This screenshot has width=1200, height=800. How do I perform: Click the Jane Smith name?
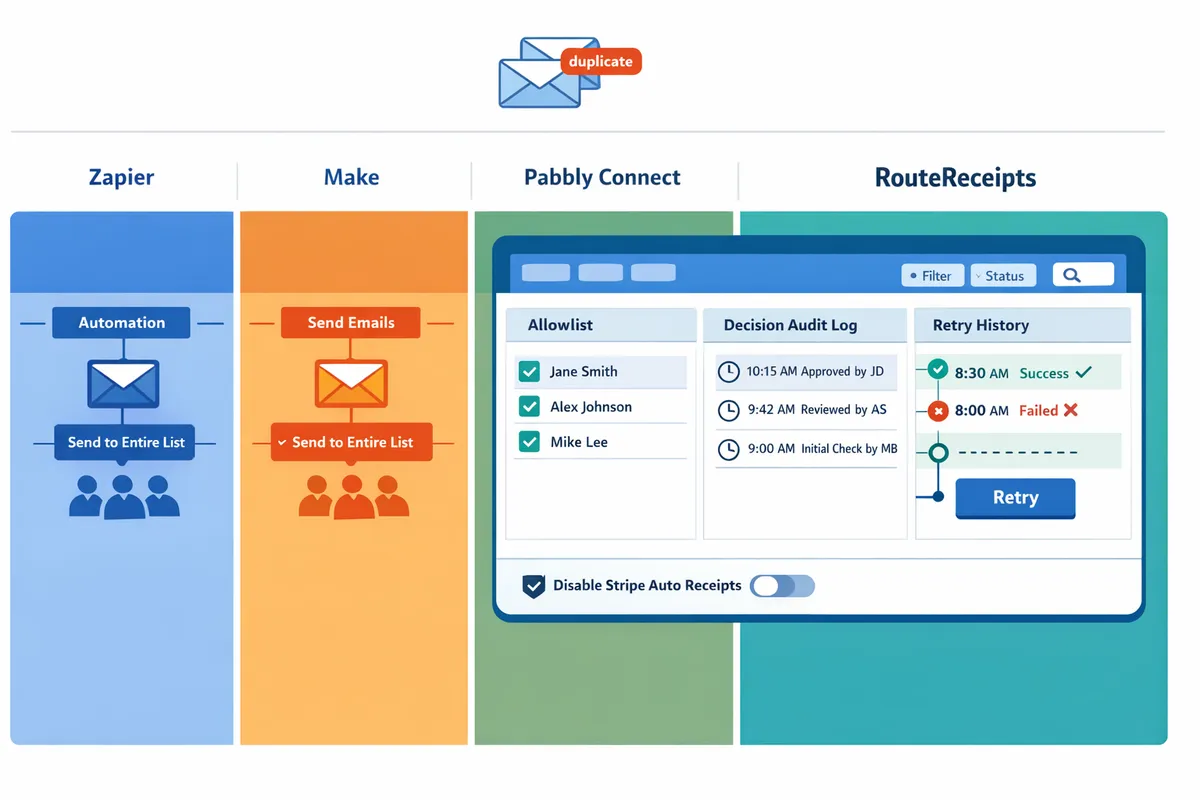tap(583, 371)
